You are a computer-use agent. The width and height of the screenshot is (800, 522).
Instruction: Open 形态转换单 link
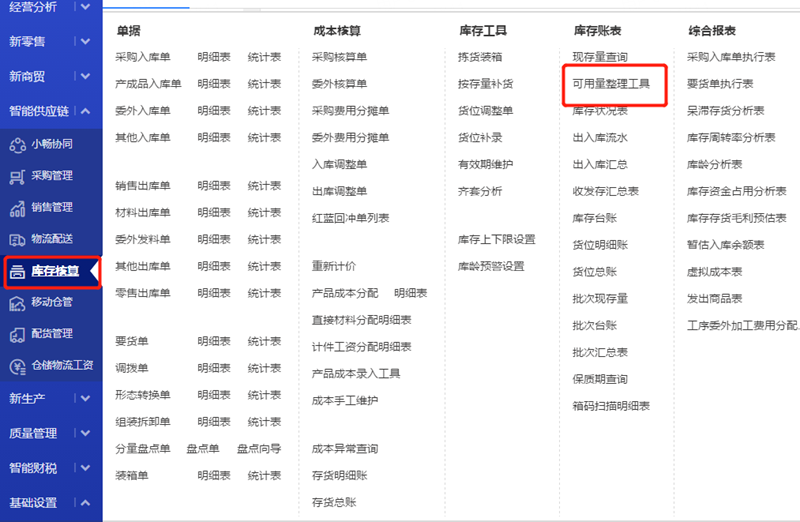[142, 395]
